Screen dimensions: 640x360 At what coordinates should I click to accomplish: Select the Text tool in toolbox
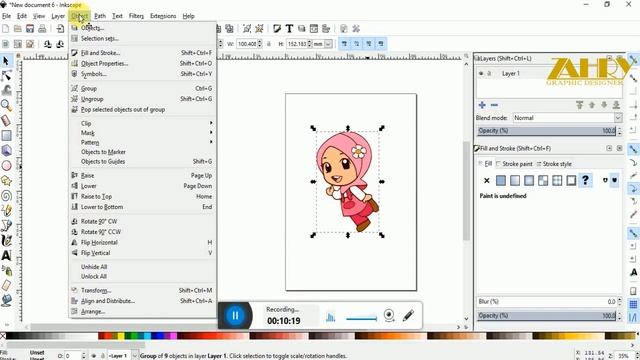[x=6, y=256]
